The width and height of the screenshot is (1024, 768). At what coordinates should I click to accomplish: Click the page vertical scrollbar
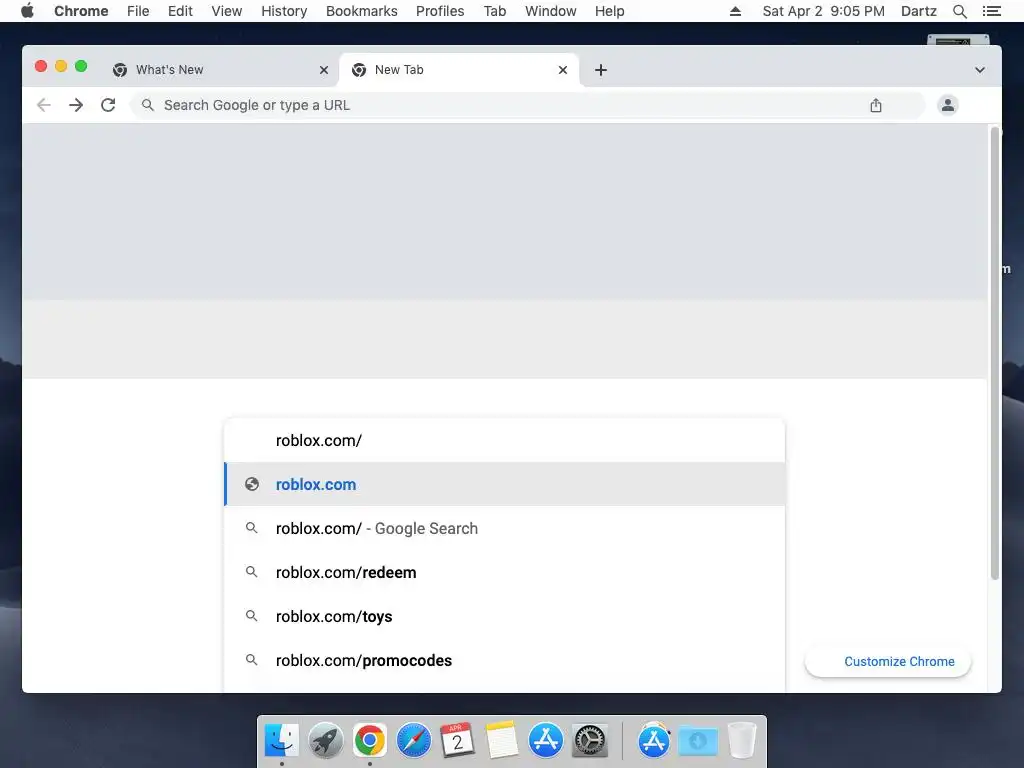pos(995,353)
